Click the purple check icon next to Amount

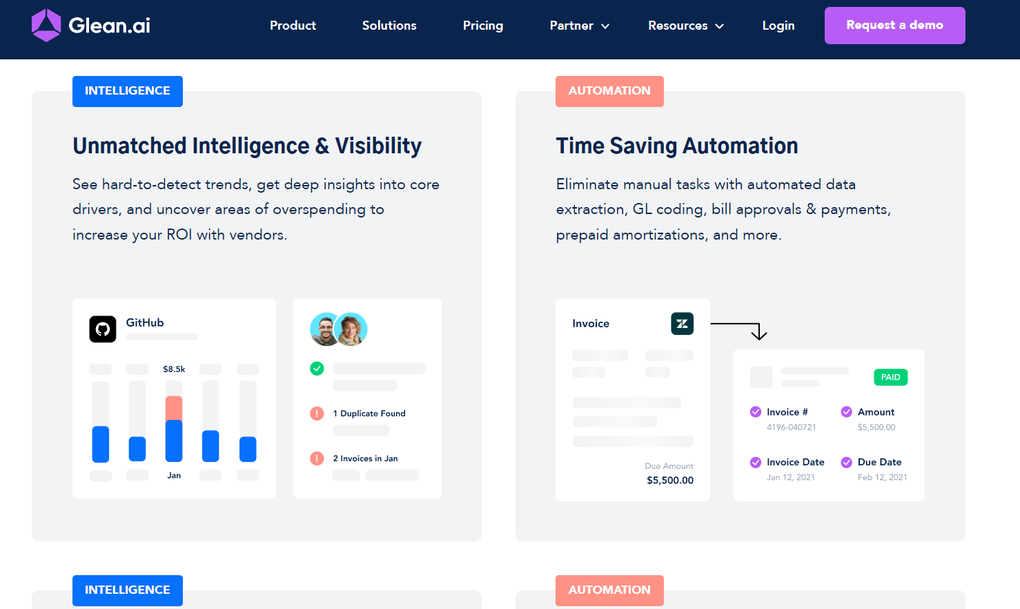[x=847, y=412]
